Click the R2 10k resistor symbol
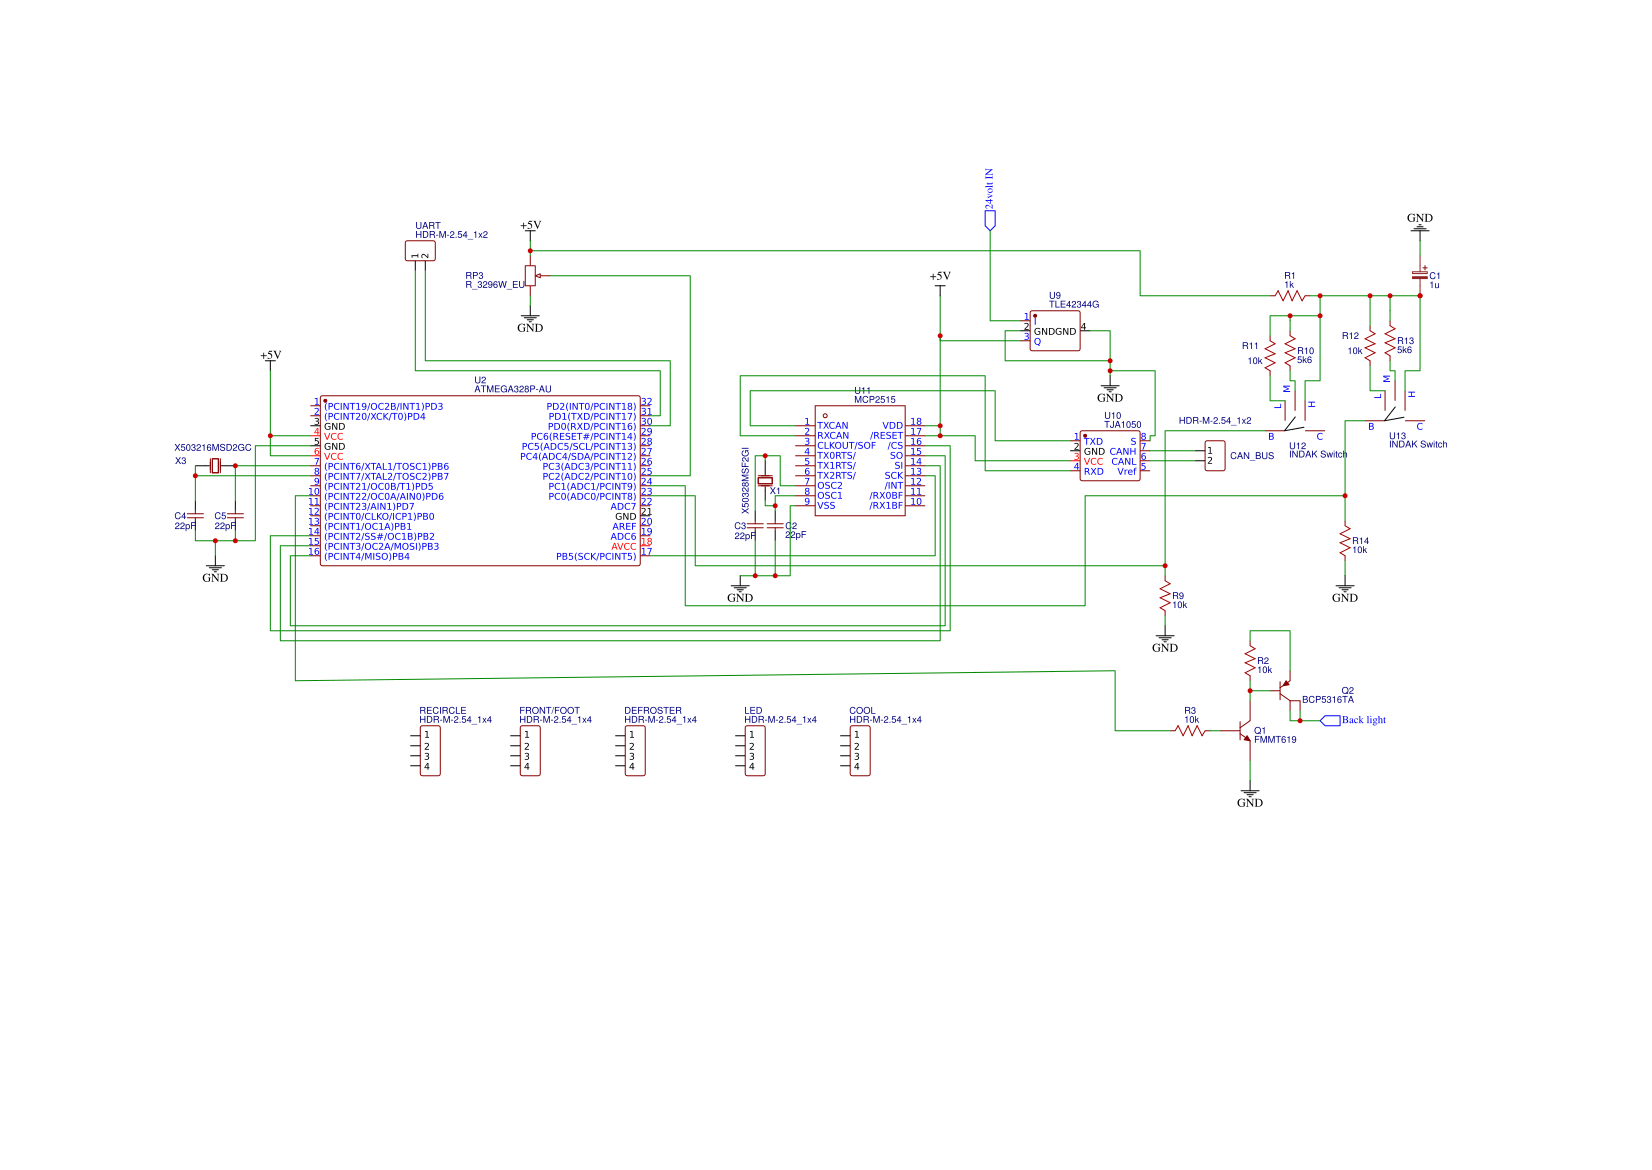1652x1170 pixels. (1250, 660)
